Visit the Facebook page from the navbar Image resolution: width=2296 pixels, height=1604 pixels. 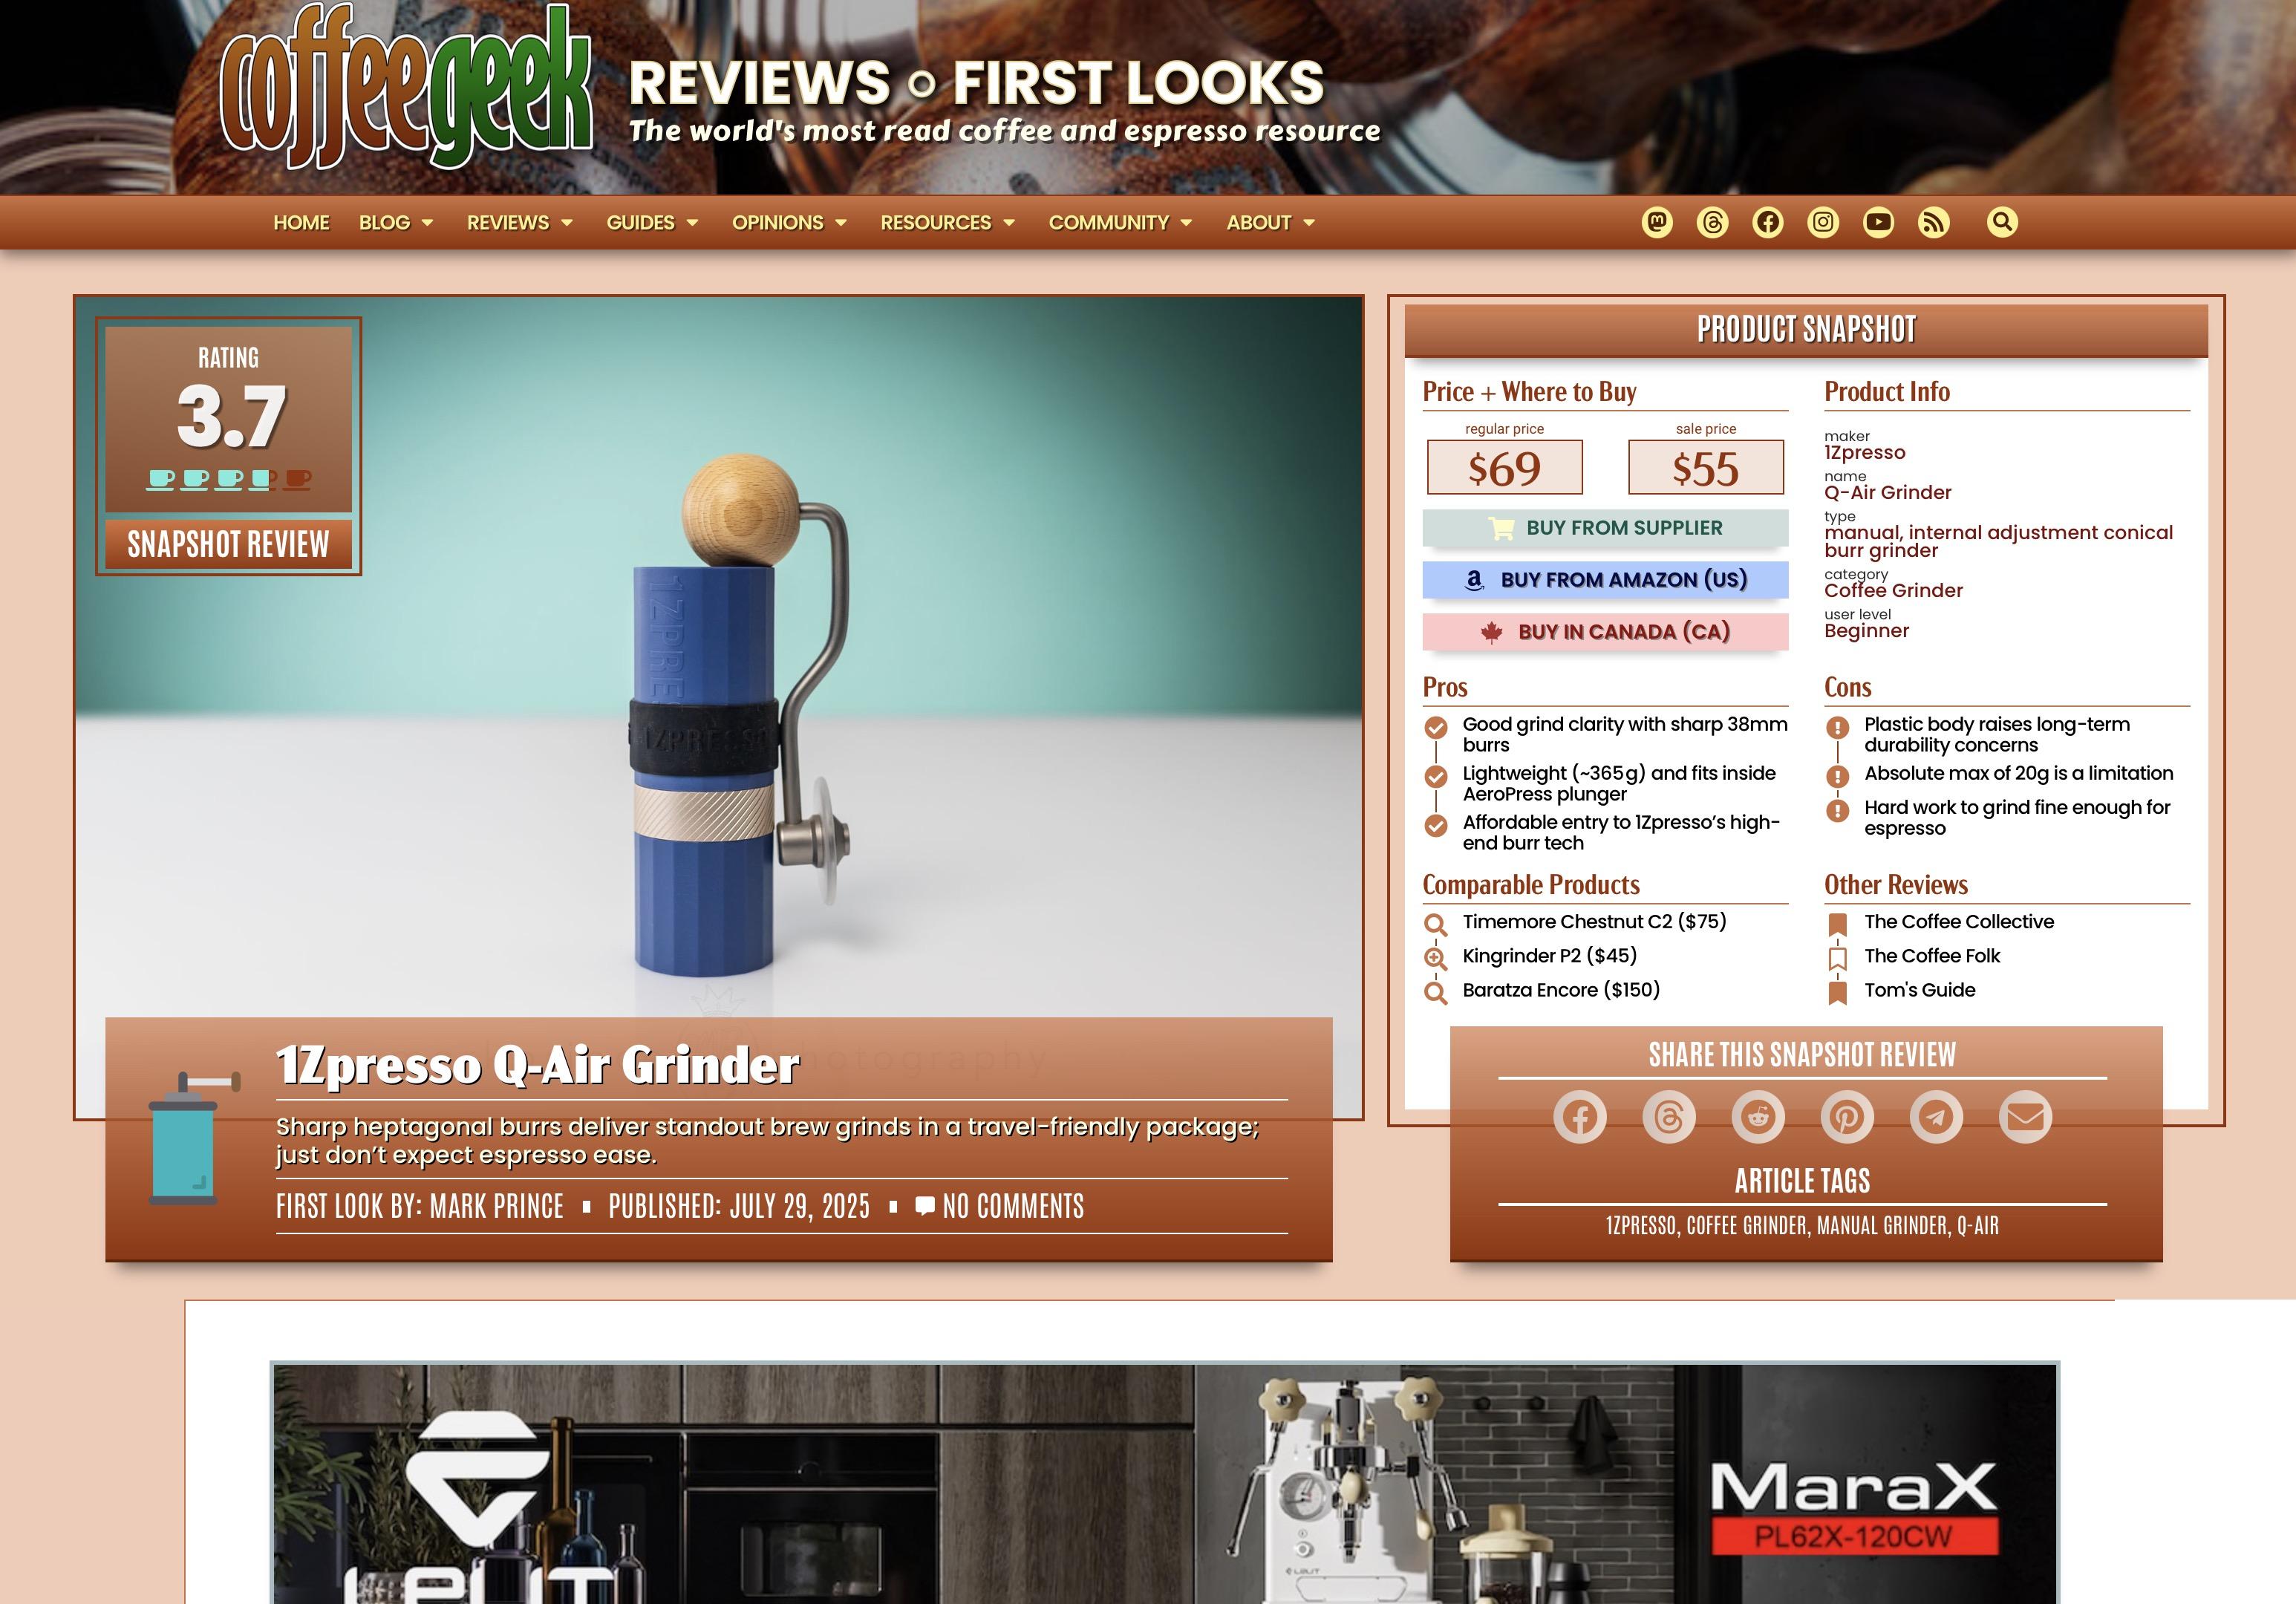point(1768,222)
